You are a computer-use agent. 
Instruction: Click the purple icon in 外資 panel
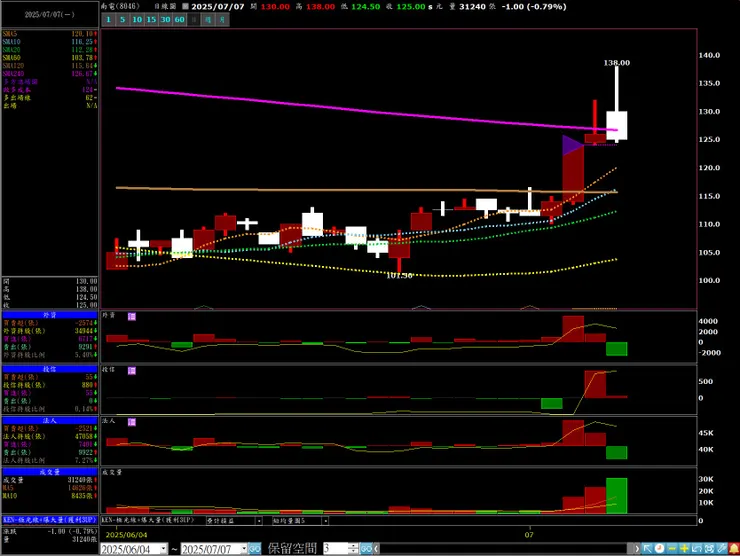pyautogui.click(x=132, y=317)
